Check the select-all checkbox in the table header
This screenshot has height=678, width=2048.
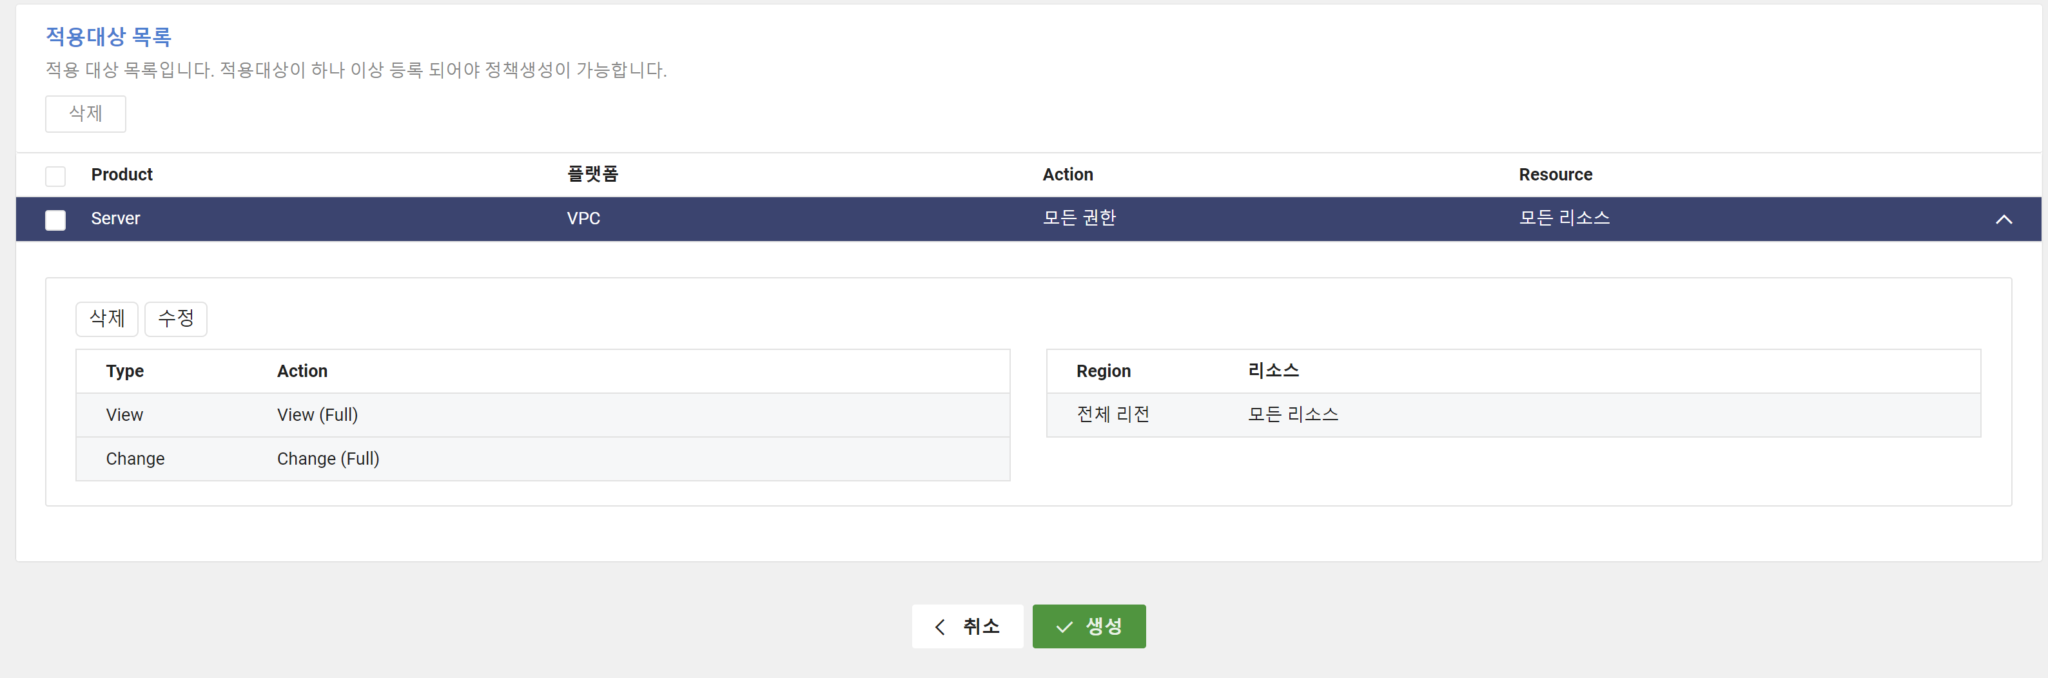[56, 175]
